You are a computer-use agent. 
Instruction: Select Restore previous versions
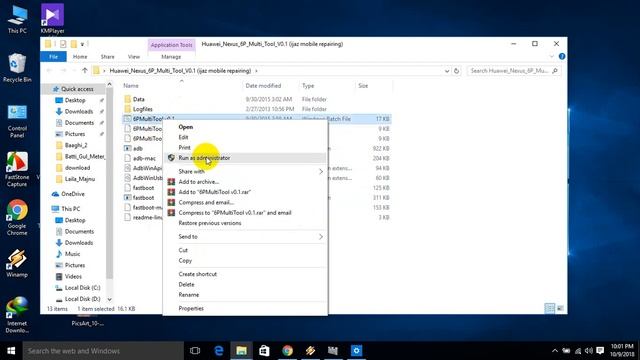(x=246, y=223)
